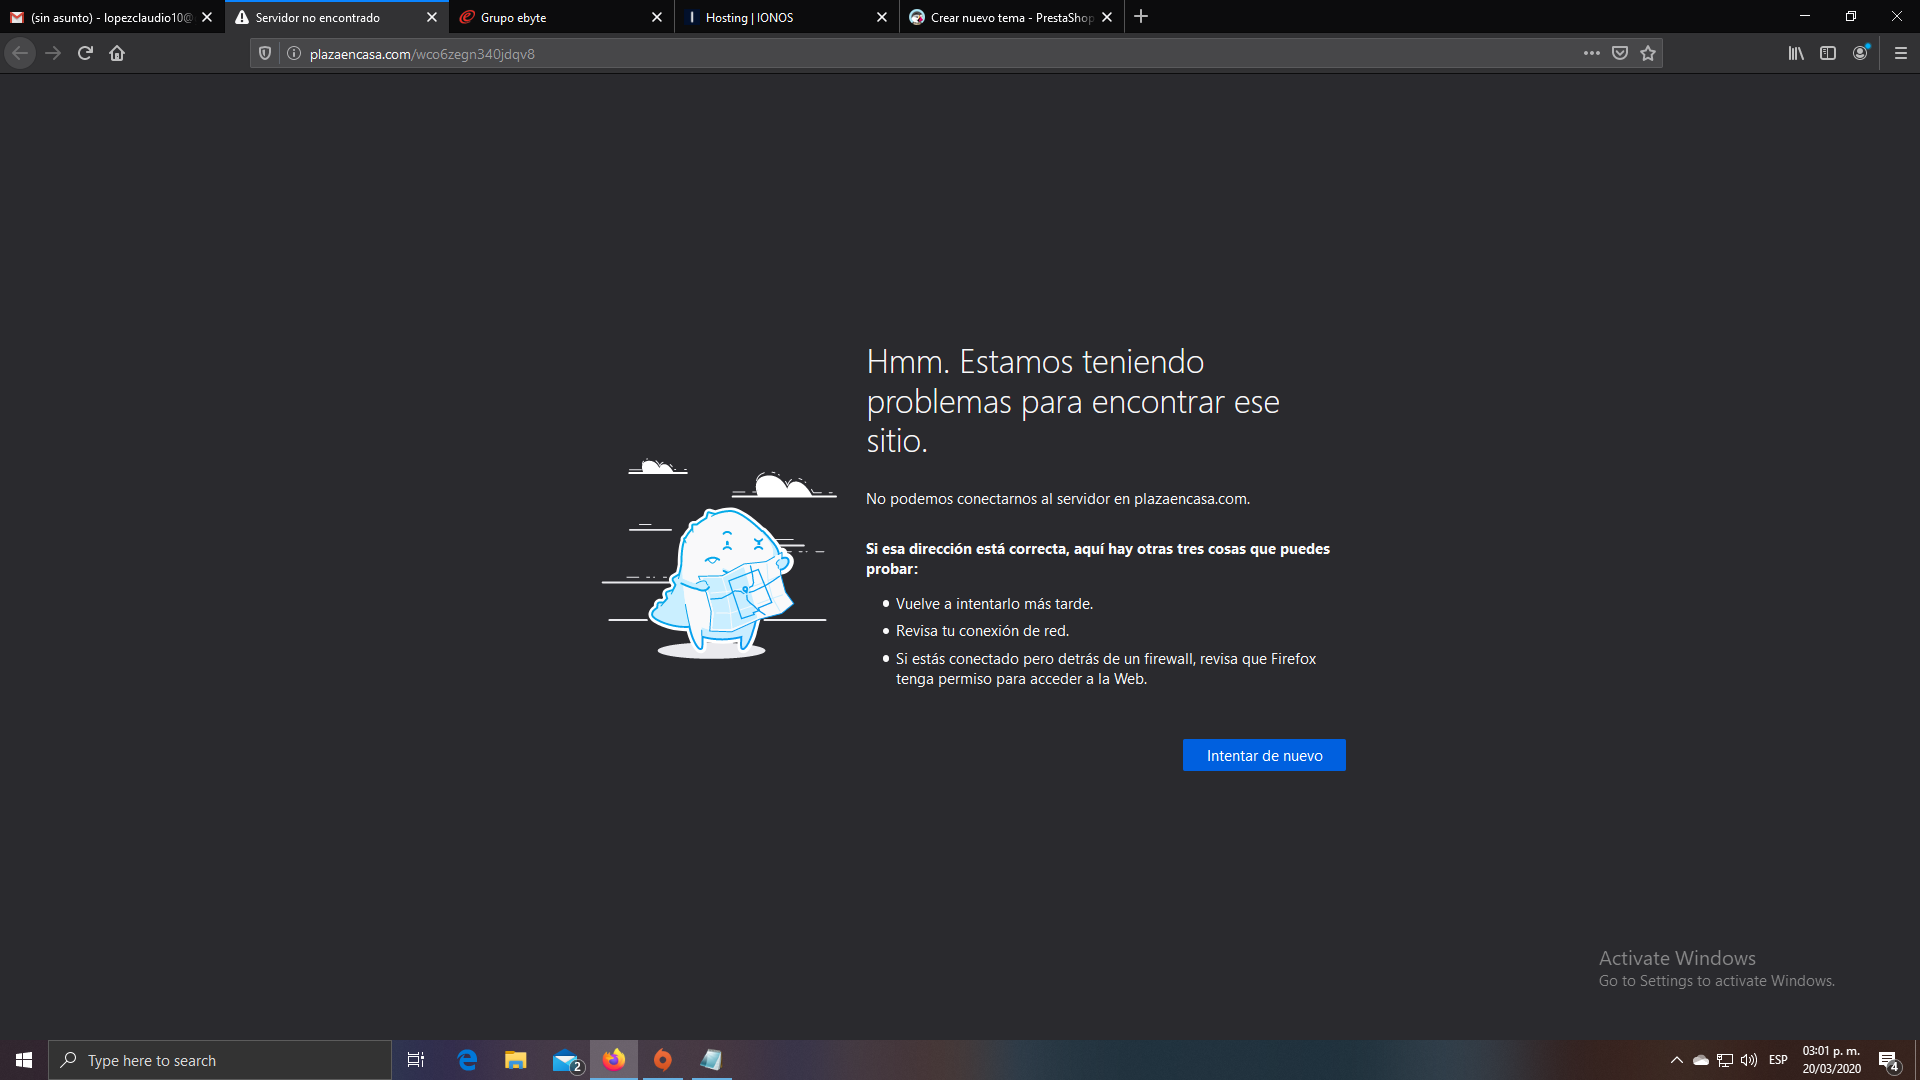Viewport: 1920px width, 1080px height.
Task: Save page to Pocket
Action: click(x=1620, y=53)
